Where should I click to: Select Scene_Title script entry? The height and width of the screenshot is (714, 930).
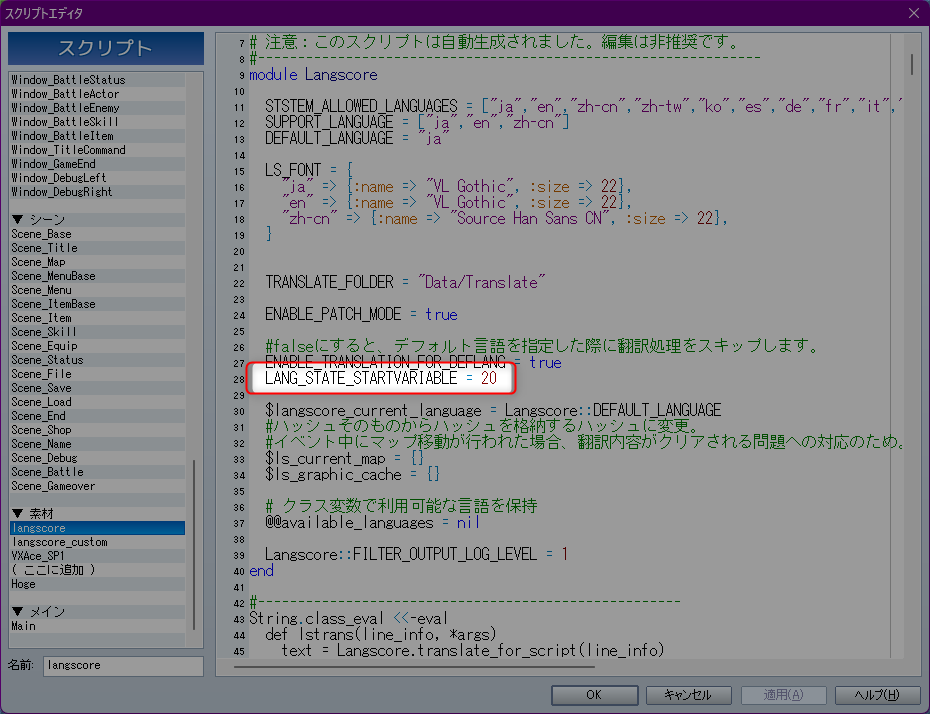98,248
